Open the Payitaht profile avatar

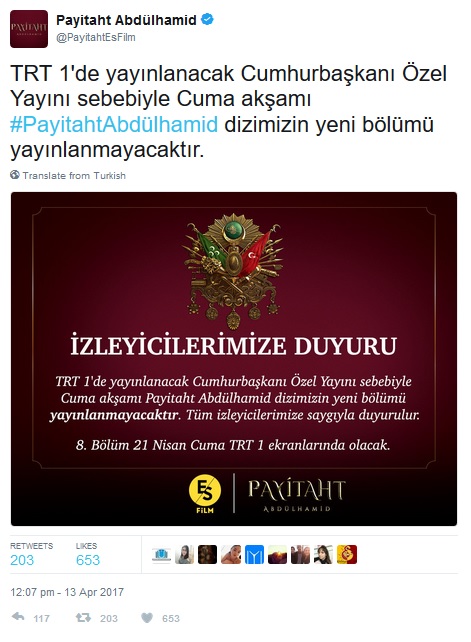29,29
